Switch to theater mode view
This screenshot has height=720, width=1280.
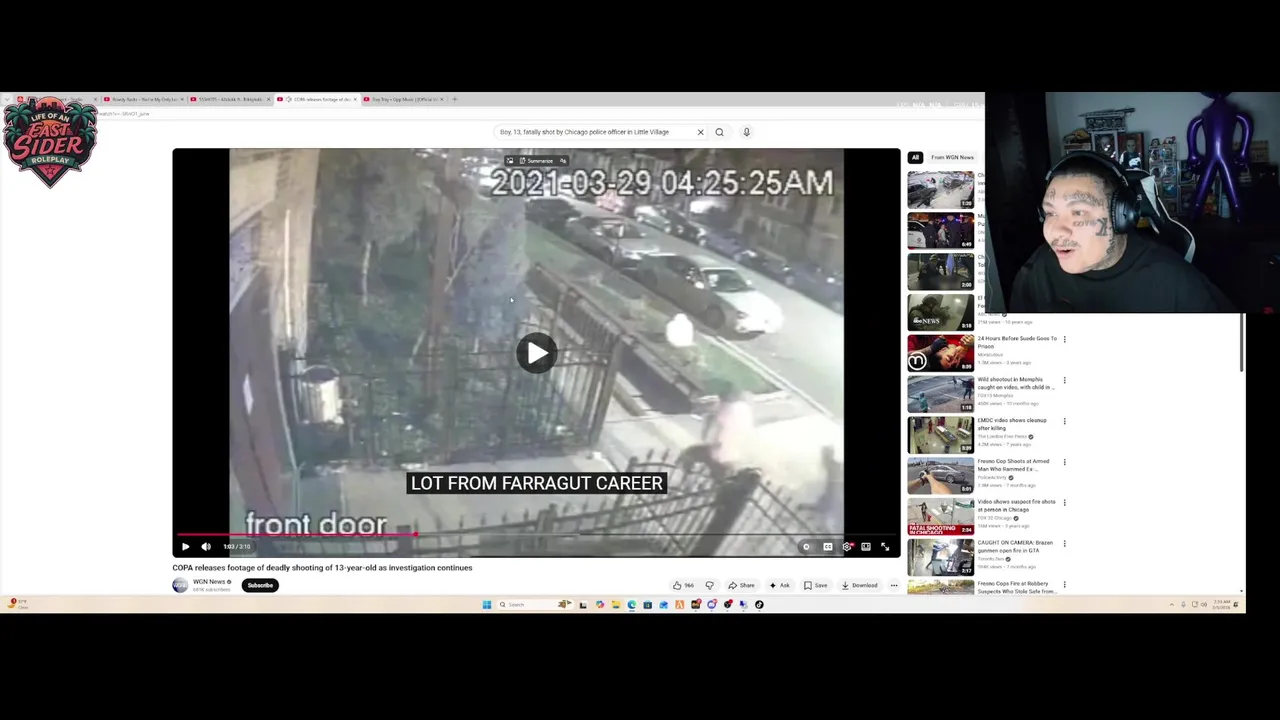[x=866, y=547]
